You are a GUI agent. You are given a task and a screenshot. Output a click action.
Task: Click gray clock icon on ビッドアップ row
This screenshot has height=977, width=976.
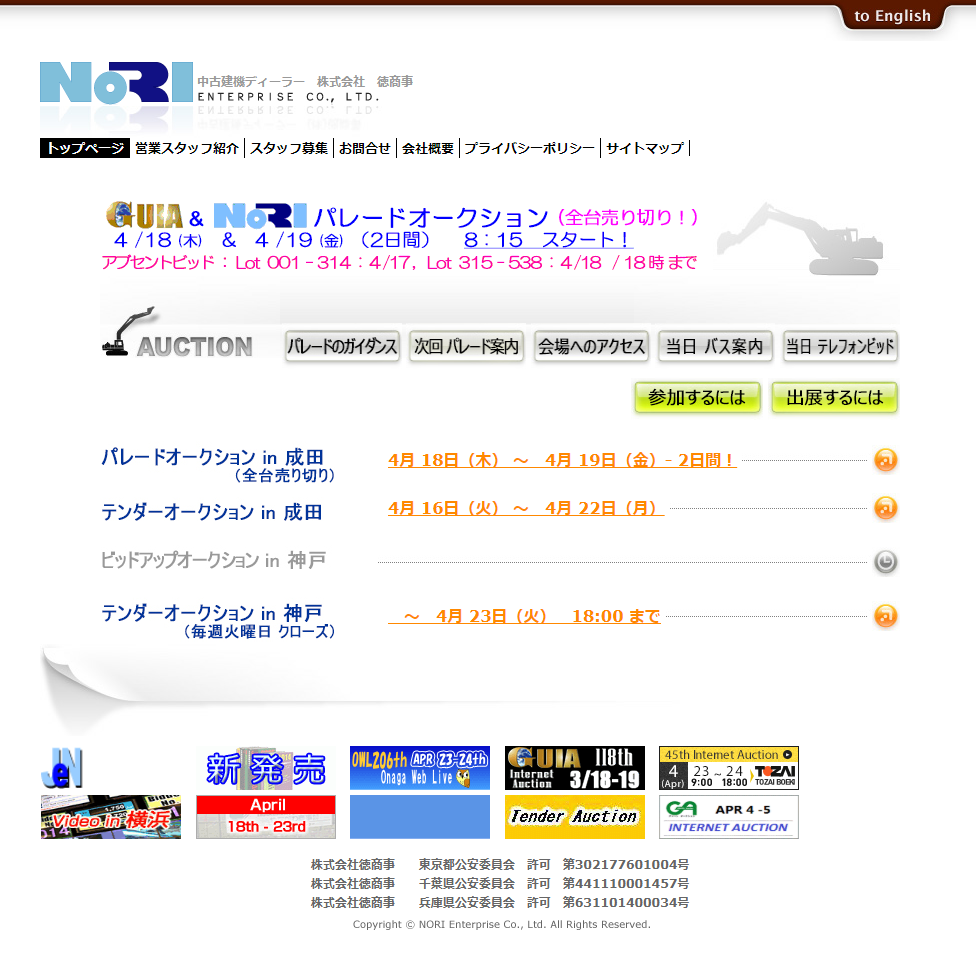pos(885,561)
